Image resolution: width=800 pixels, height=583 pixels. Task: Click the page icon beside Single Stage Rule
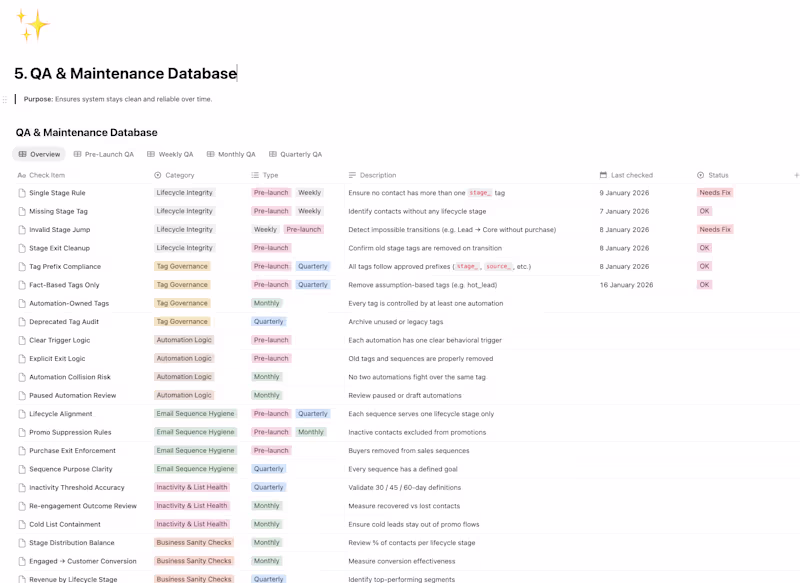coord(22,192)
